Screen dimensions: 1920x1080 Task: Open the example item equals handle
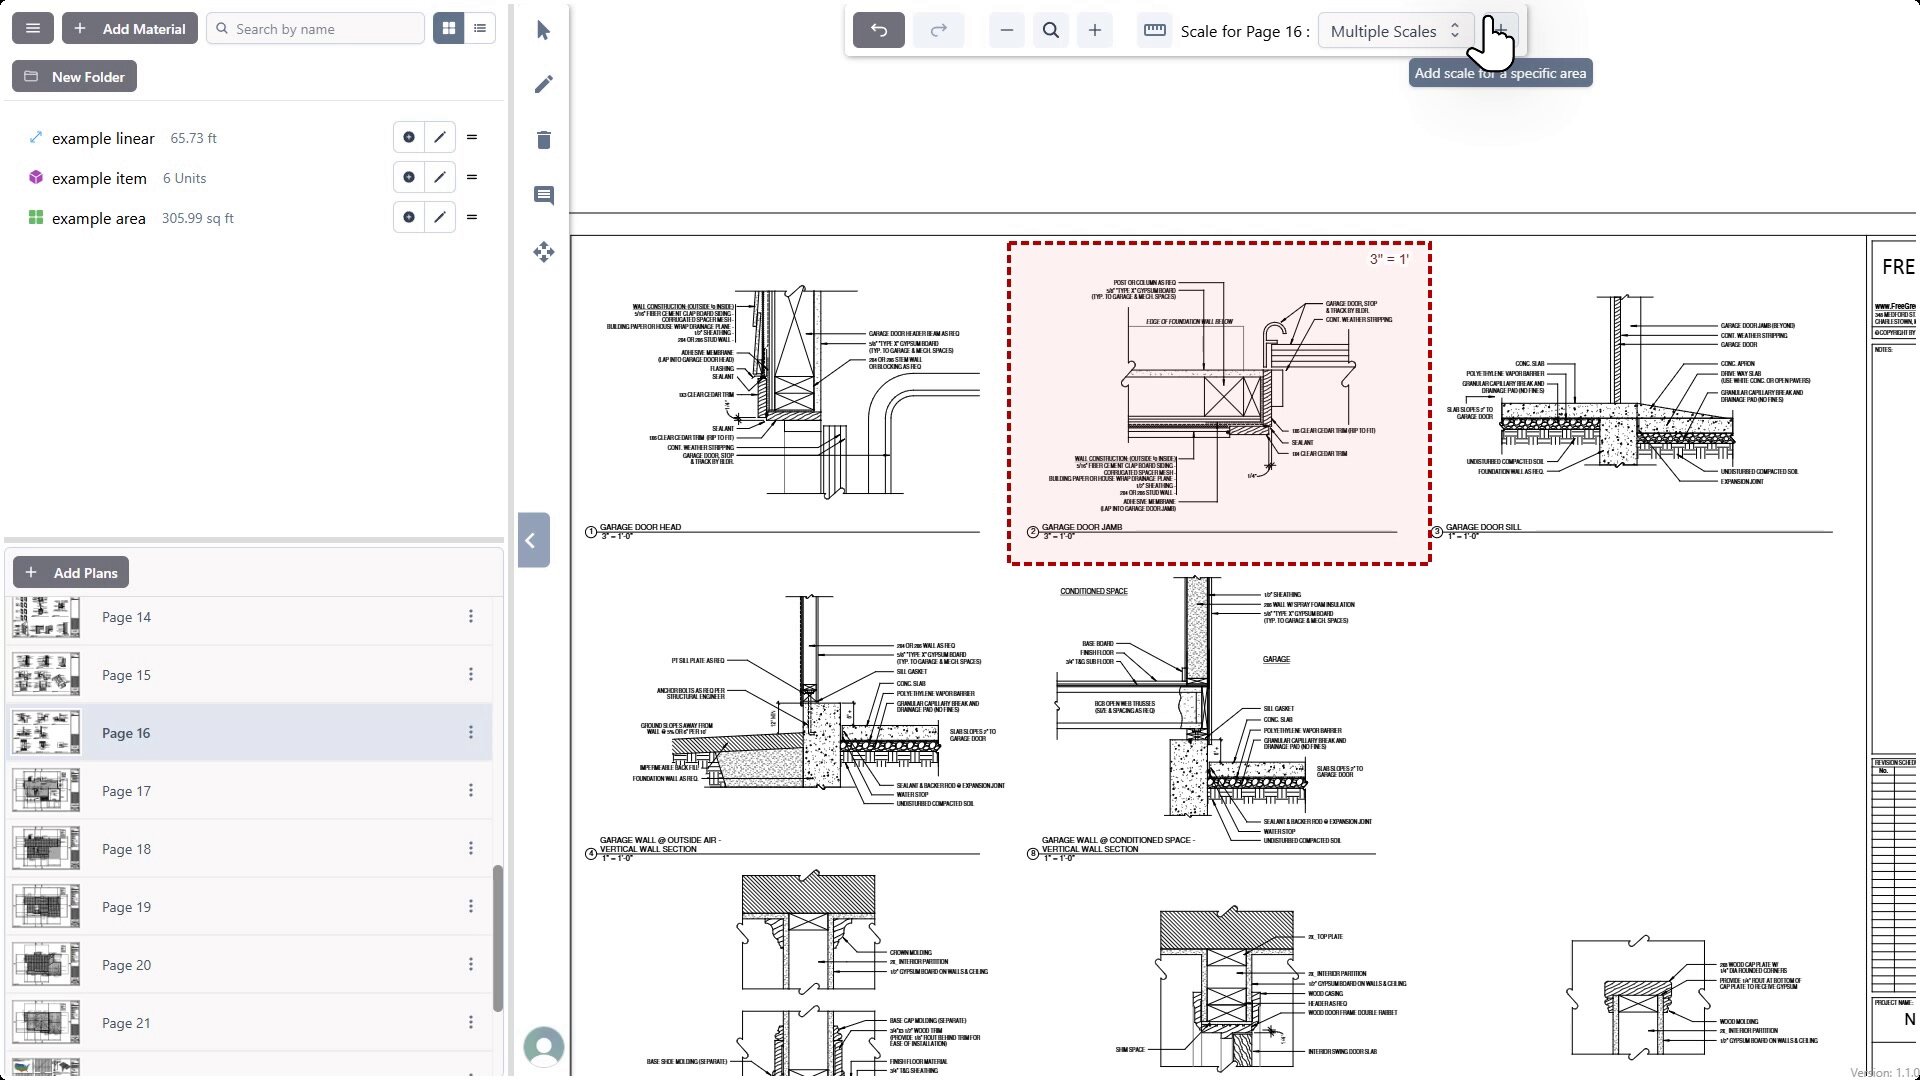(x=472, y=177)
